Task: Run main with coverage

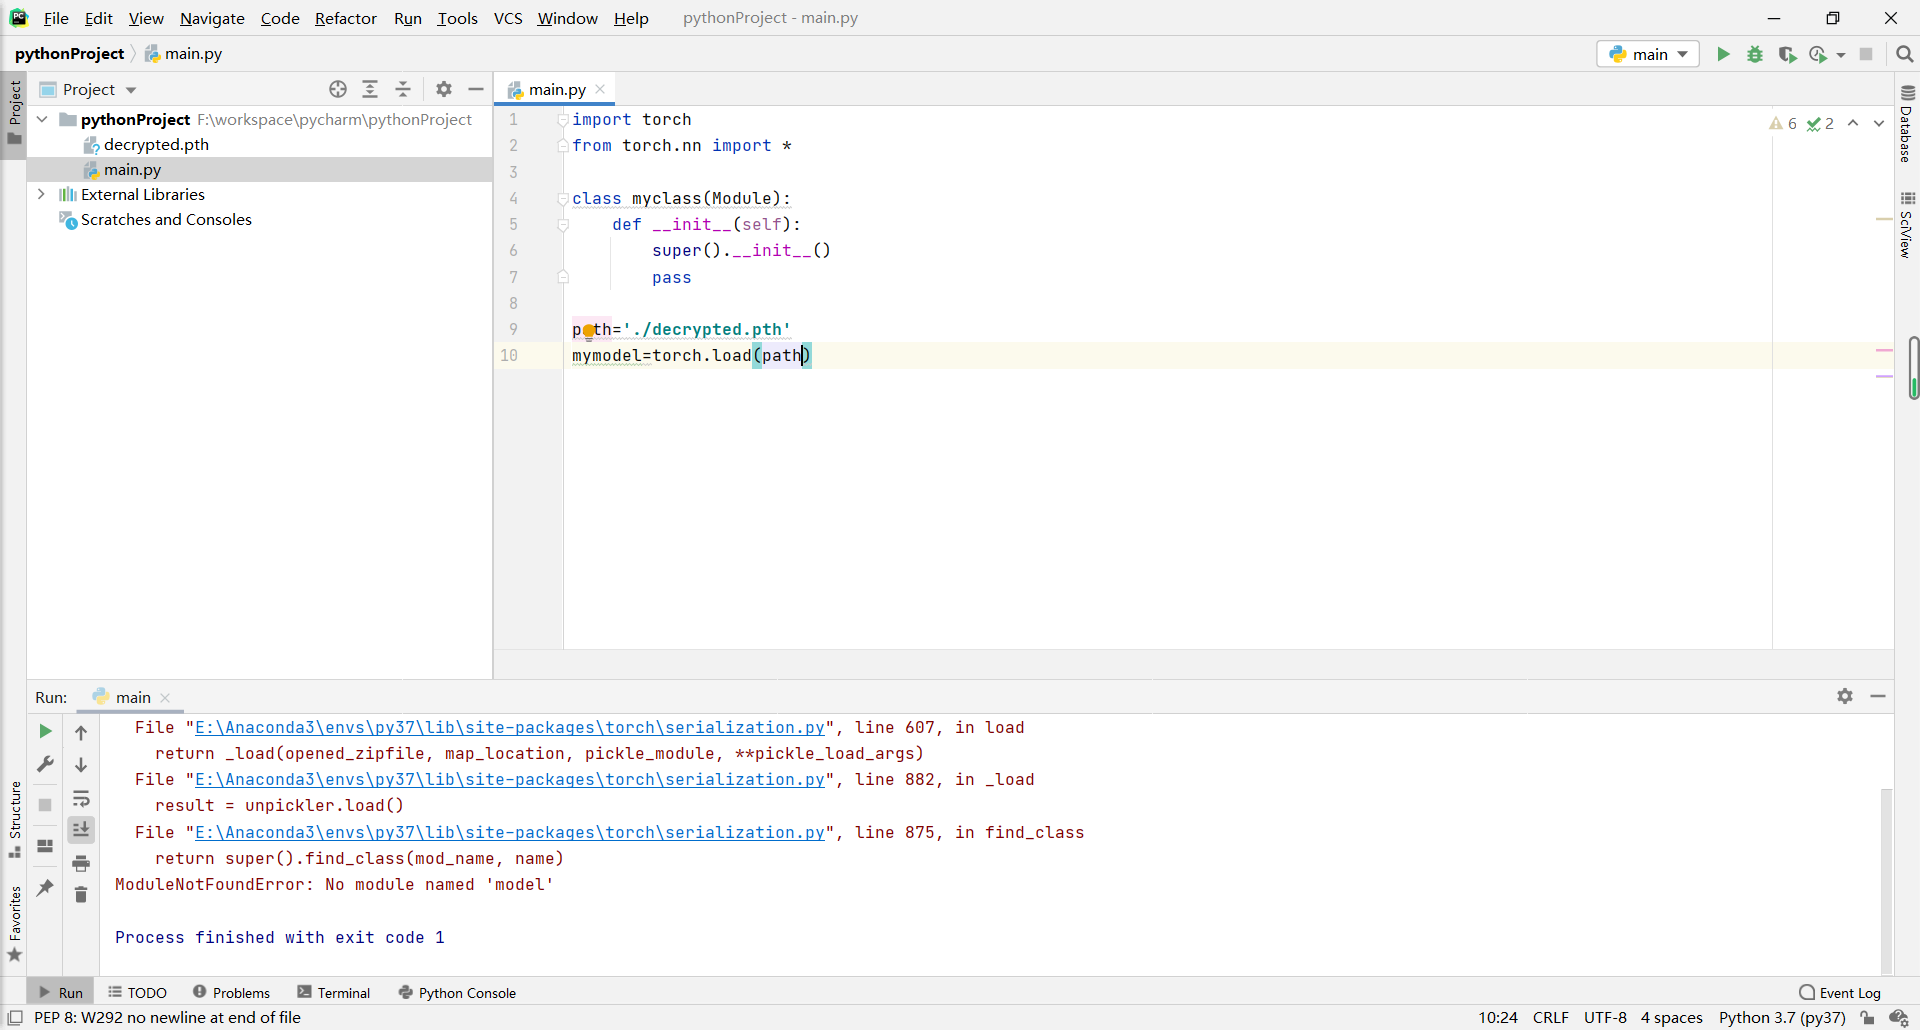Action: (1787, 54)
